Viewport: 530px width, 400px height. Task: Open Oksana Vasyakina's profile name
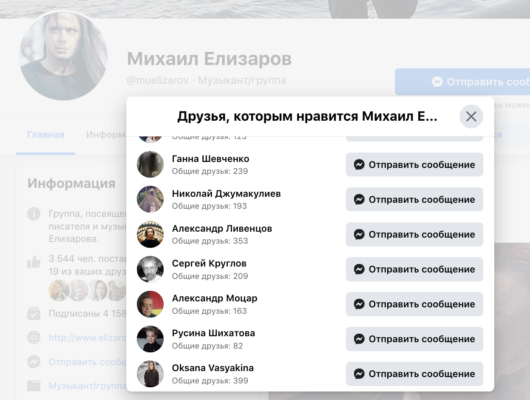pyautogui.click(x=213, y=368)
